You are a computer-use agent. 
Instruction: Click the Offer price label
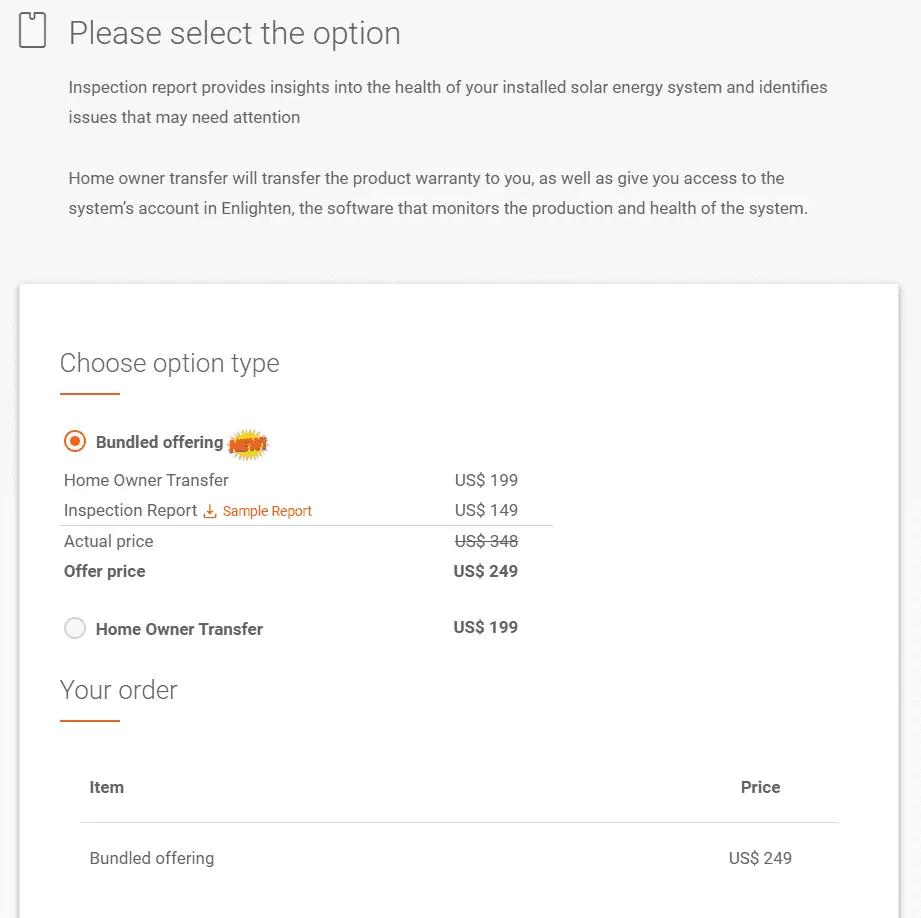[x=105, y=571]
